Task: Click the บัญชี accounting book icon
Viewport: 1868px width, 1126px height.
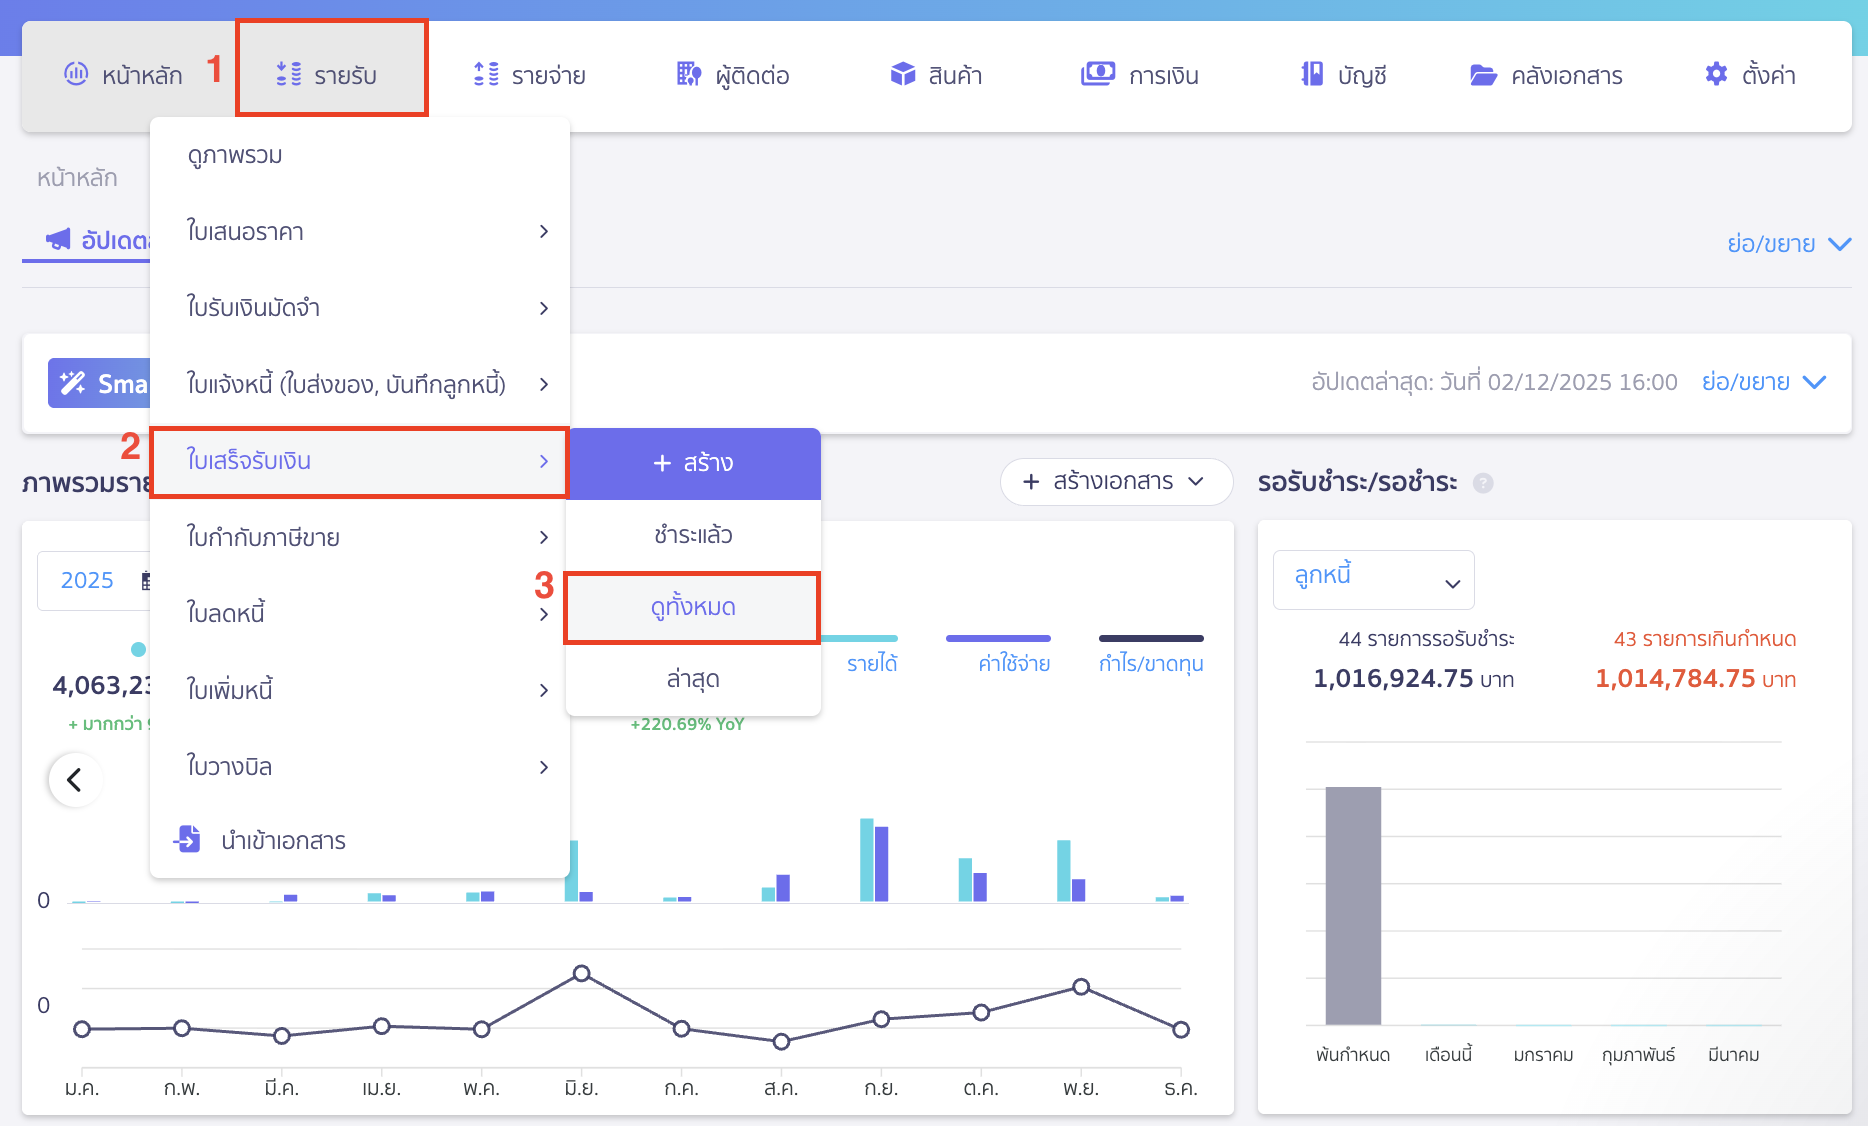Action: pos(1312,75)
